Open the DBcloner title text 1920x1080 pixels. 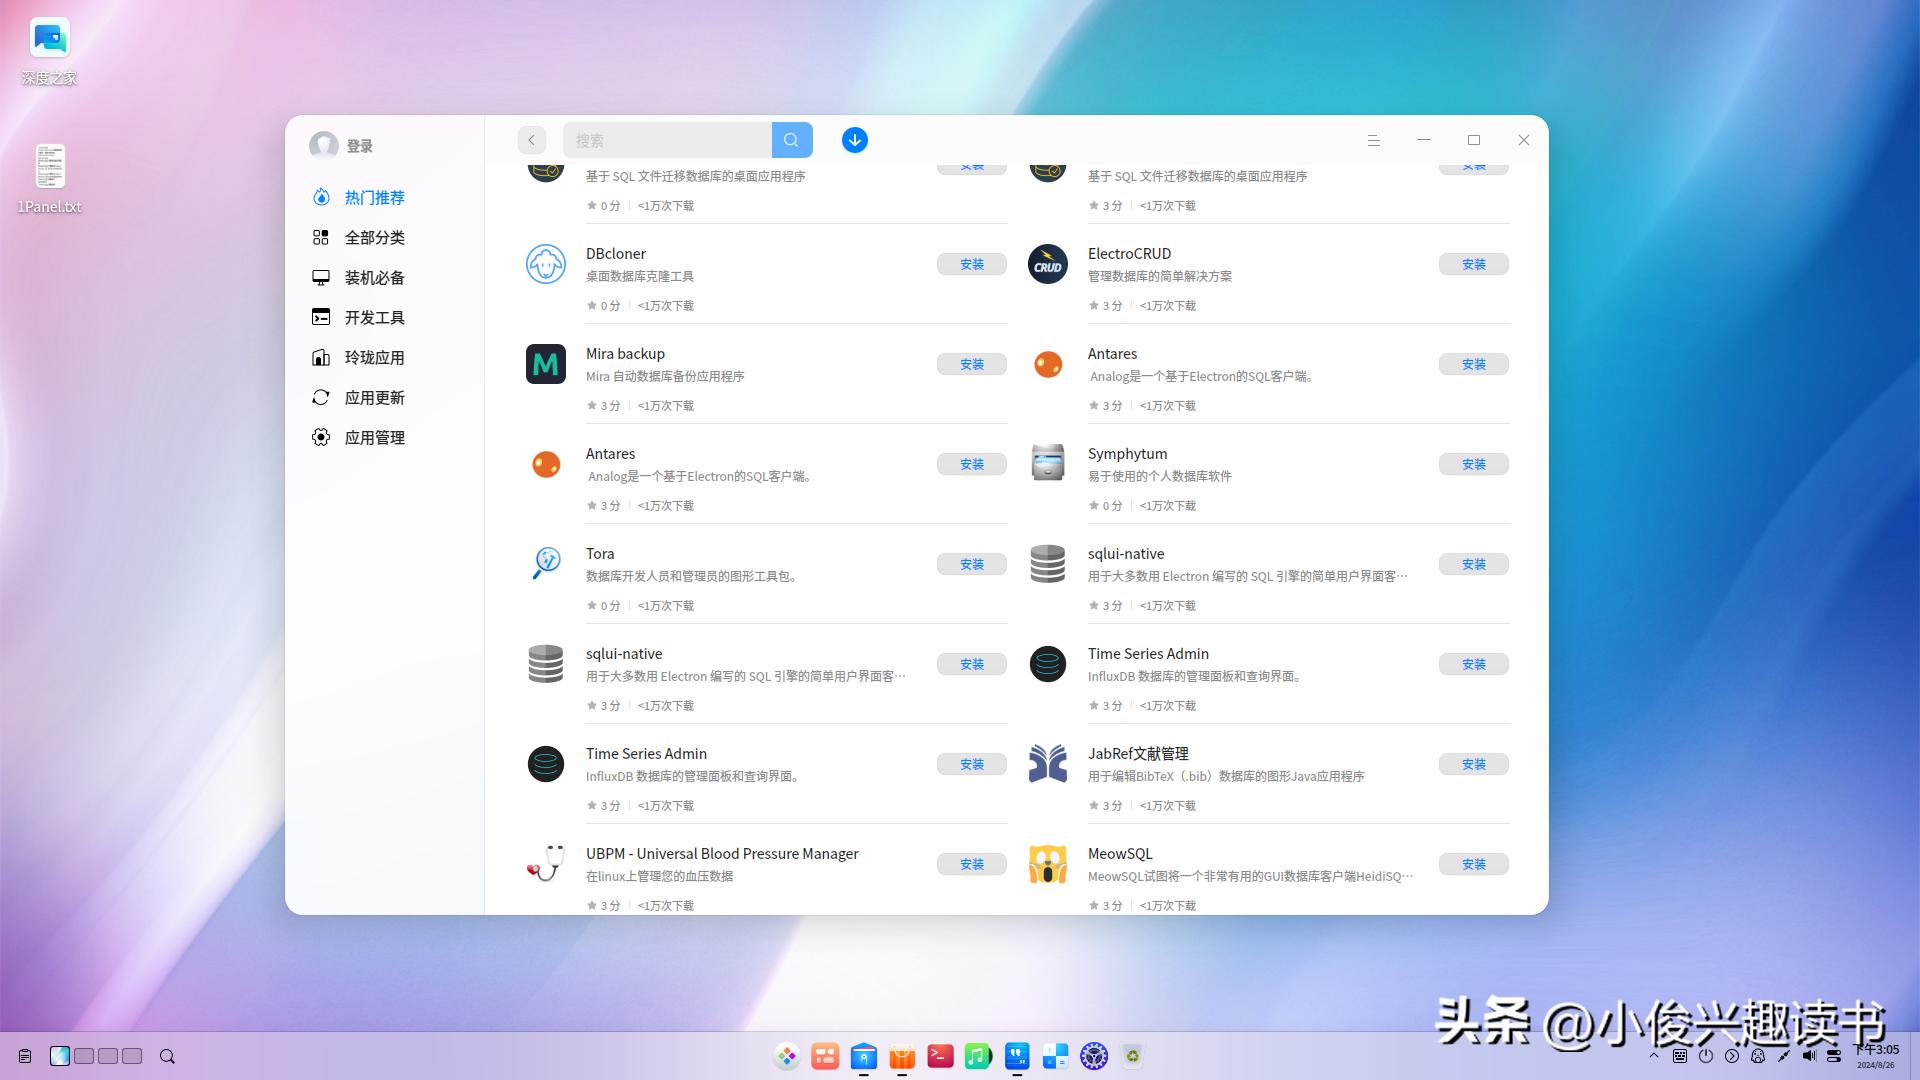(616, 254)
